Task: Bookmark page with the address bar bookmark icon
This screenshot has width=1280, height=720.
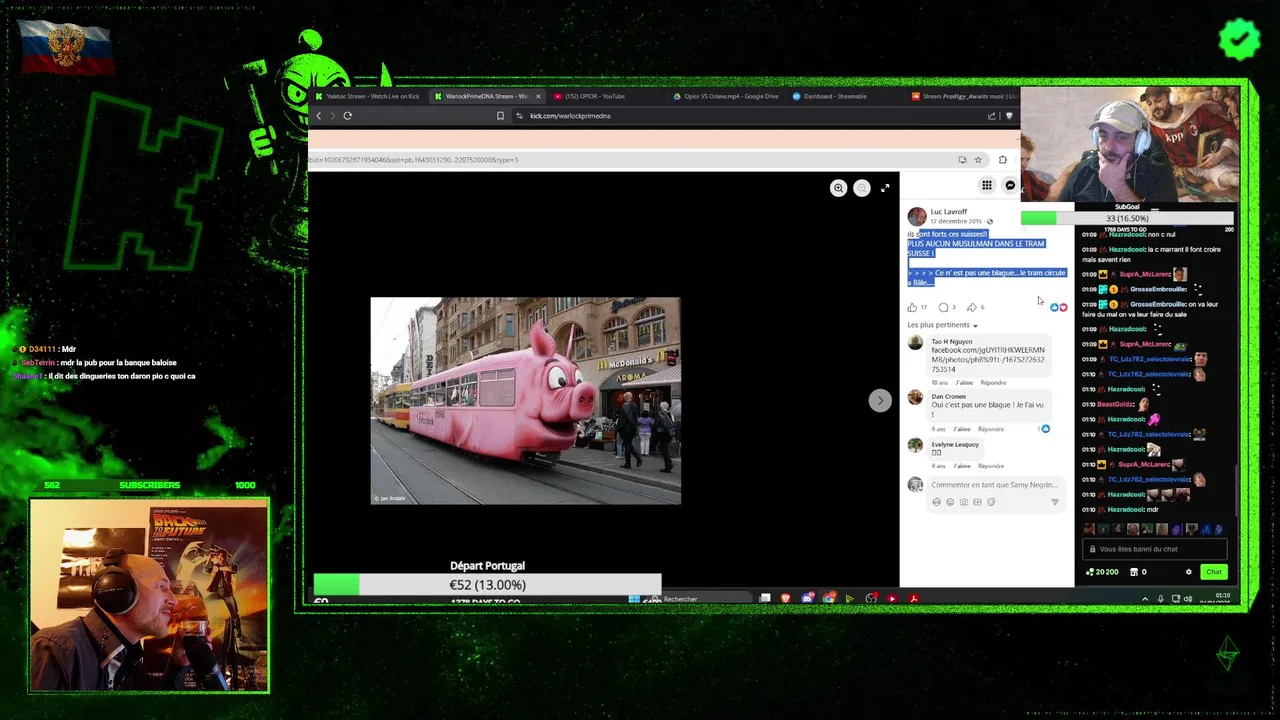Action: [x=500, y=116]
